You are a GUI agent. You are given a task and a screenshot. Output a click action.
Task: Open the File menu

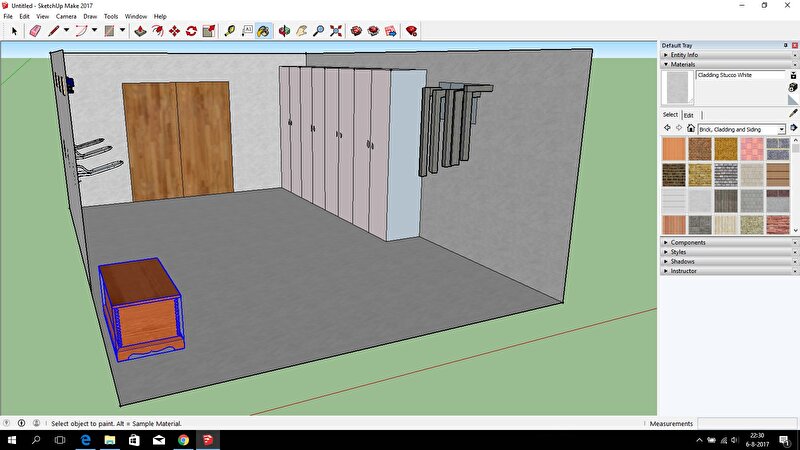[x=8, y=16]
